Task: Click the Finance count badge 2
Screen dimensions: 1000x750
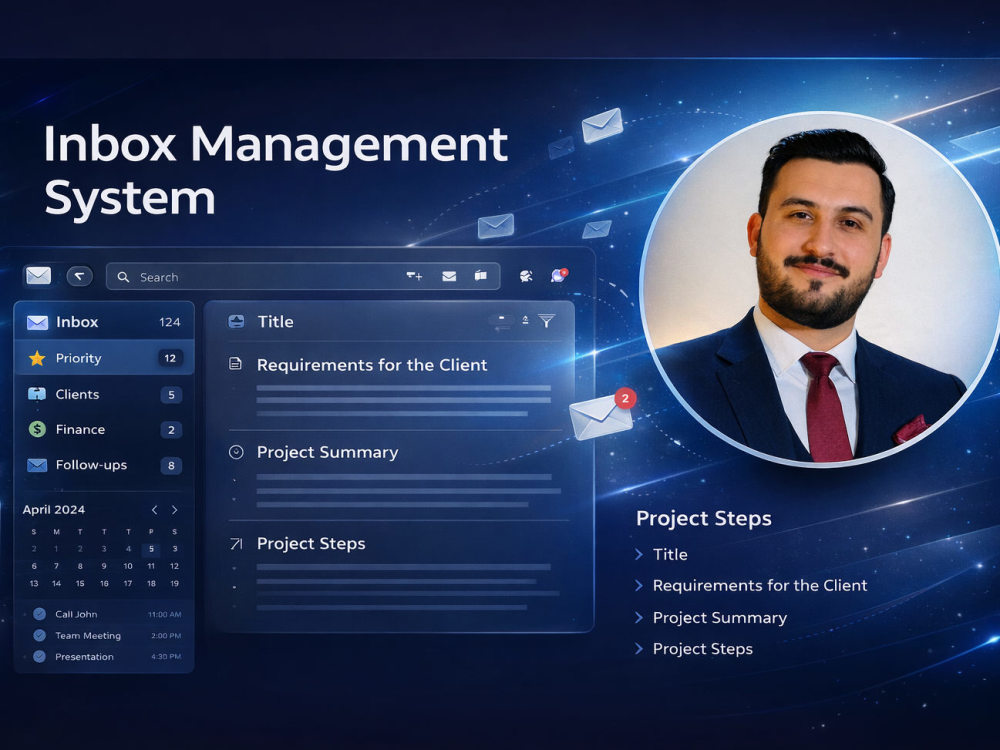Action: click(171, 430)
